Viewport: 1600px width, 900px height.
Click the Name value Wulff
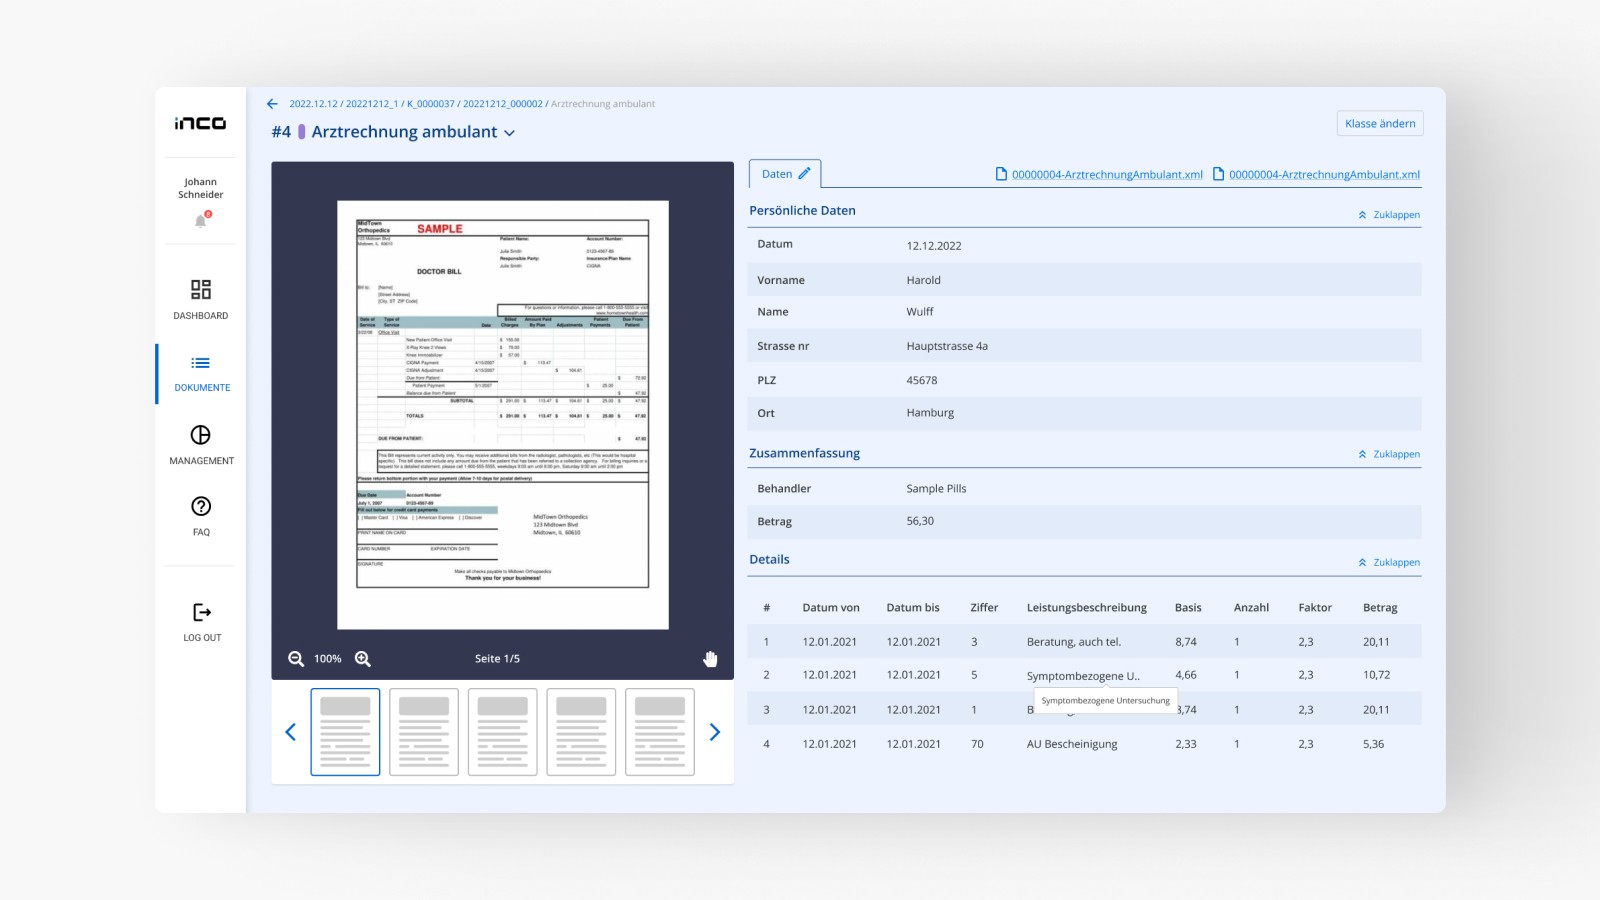920,312
